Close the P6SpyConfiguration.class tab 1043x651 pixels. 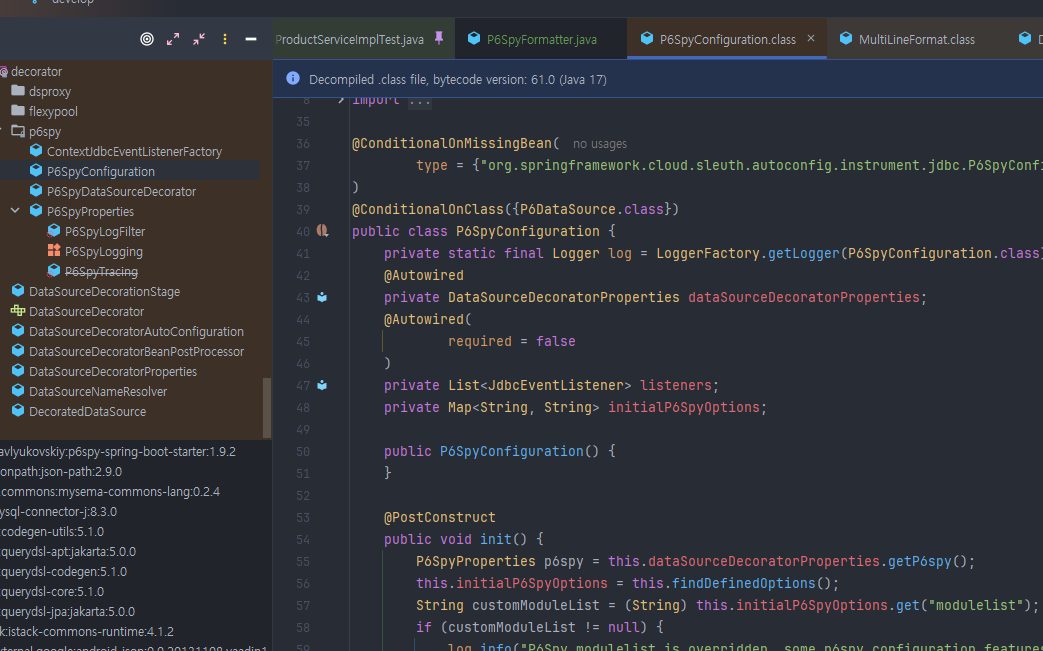click(811, 39)
